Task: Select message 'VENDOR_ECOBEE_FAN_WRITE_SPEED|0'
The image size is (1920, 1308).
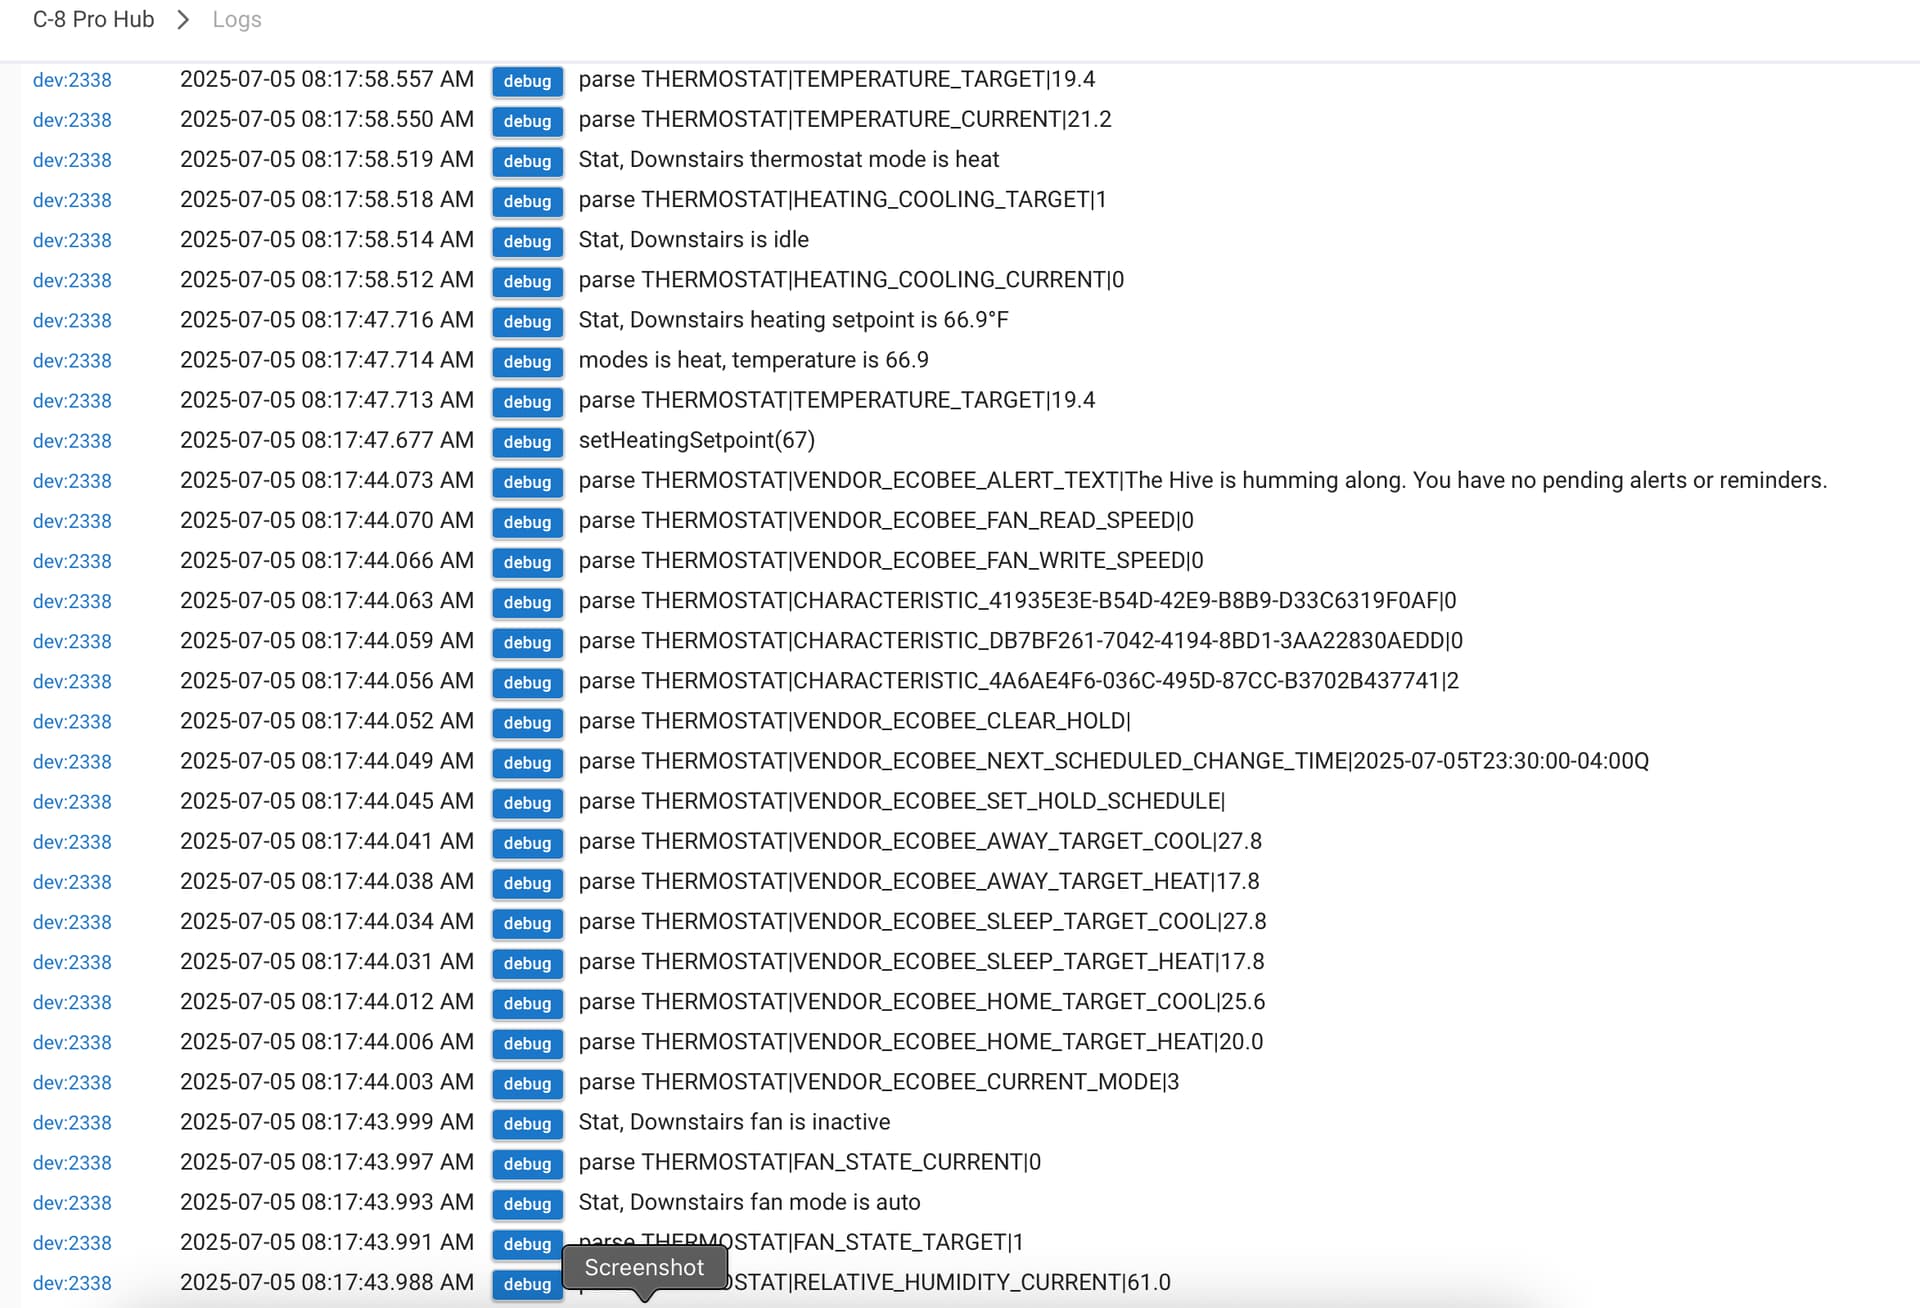Action: click(891, 561)
